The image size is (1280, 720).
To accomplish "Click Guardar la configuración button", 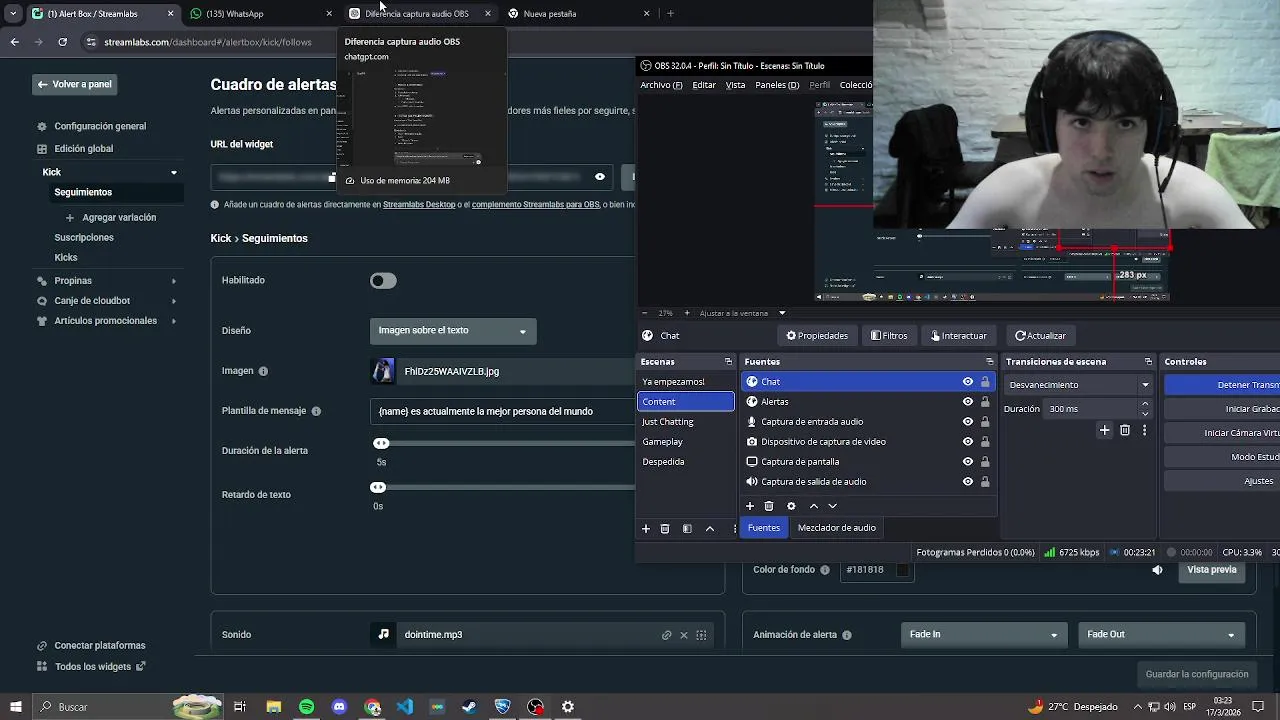I will (x=1197, y=675).
